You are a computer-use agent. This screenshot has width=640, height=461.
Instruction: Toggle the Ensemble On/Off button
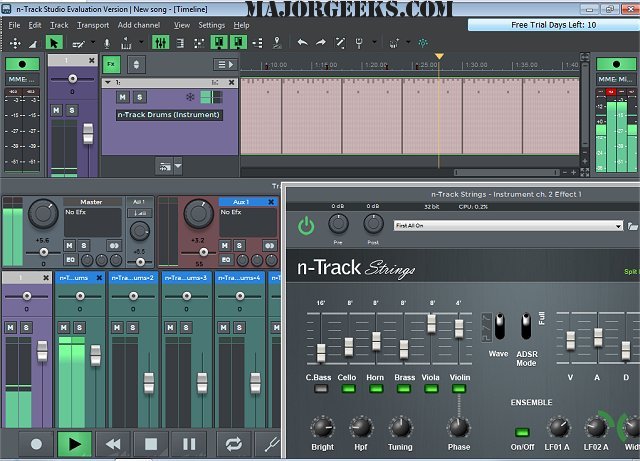pos(520,431)
